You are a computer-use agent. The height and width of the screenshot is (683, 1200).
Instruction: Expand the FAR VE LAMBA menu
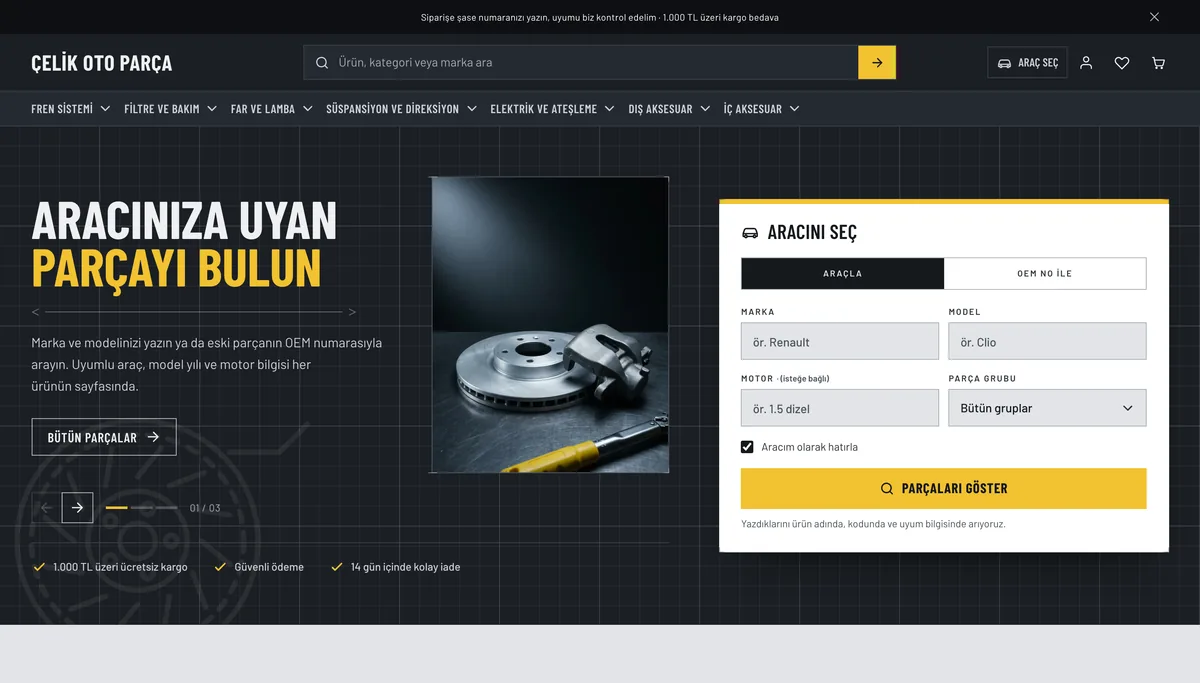tap(271, 109)
